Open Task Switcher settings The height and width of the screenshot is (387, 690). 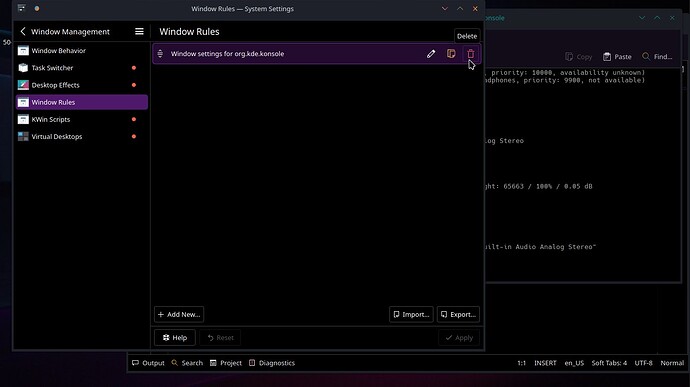pos(82,68)
